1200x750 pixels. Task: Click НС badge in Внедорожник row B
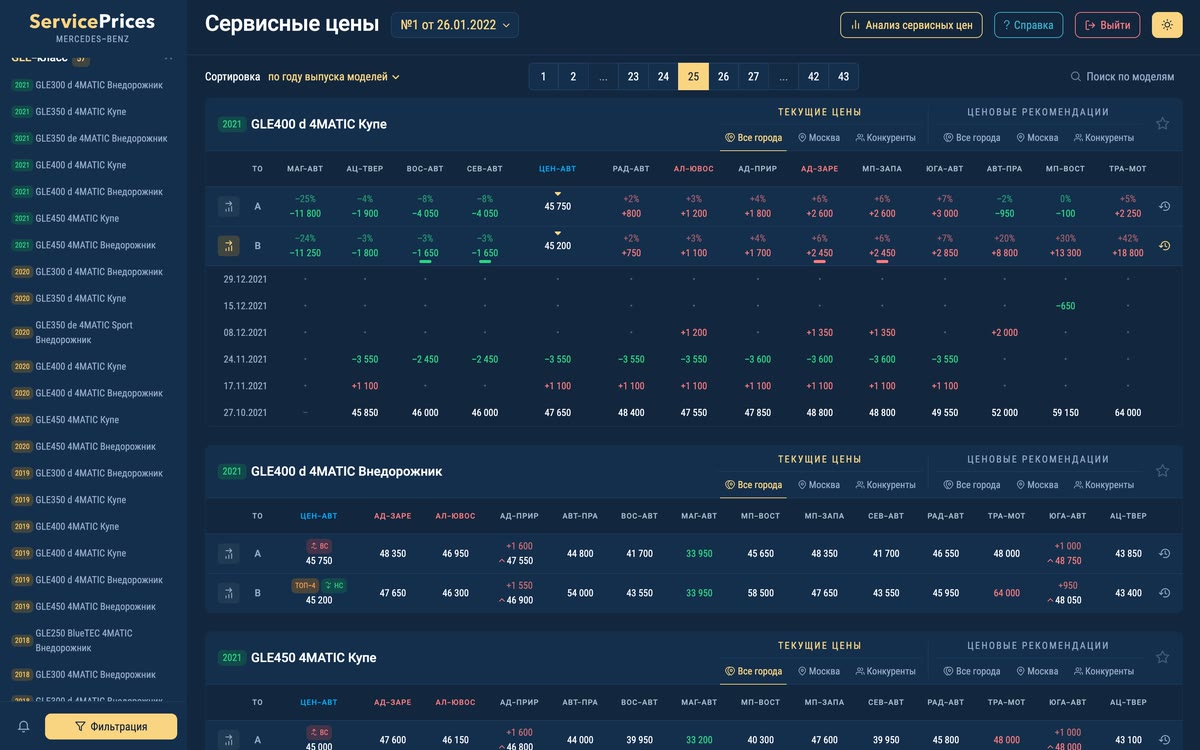coord(334,586)
